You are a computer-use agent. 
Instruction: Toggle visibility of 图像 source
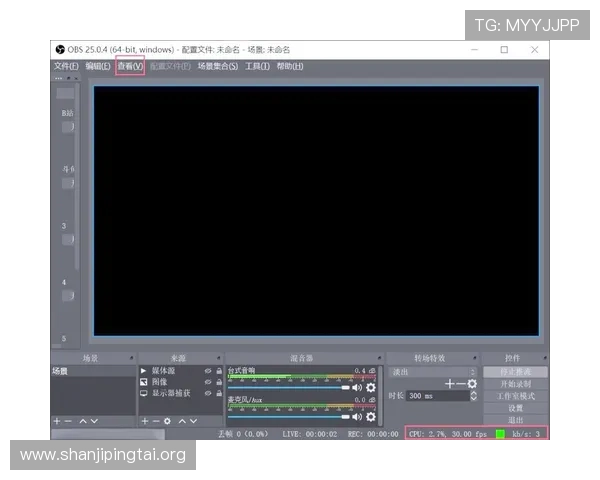tap(208, 382)
